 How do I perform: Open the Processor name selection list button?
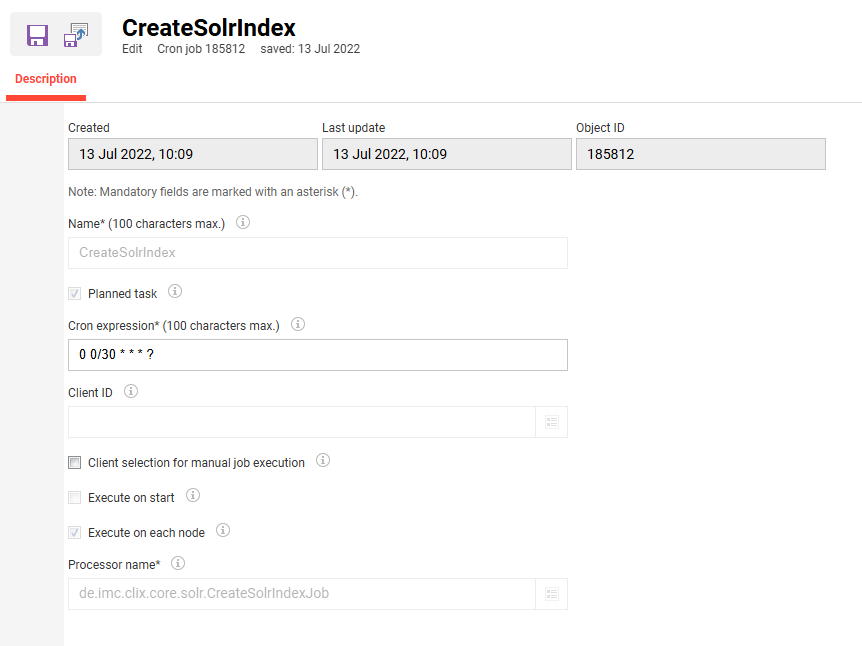point(552,594)
